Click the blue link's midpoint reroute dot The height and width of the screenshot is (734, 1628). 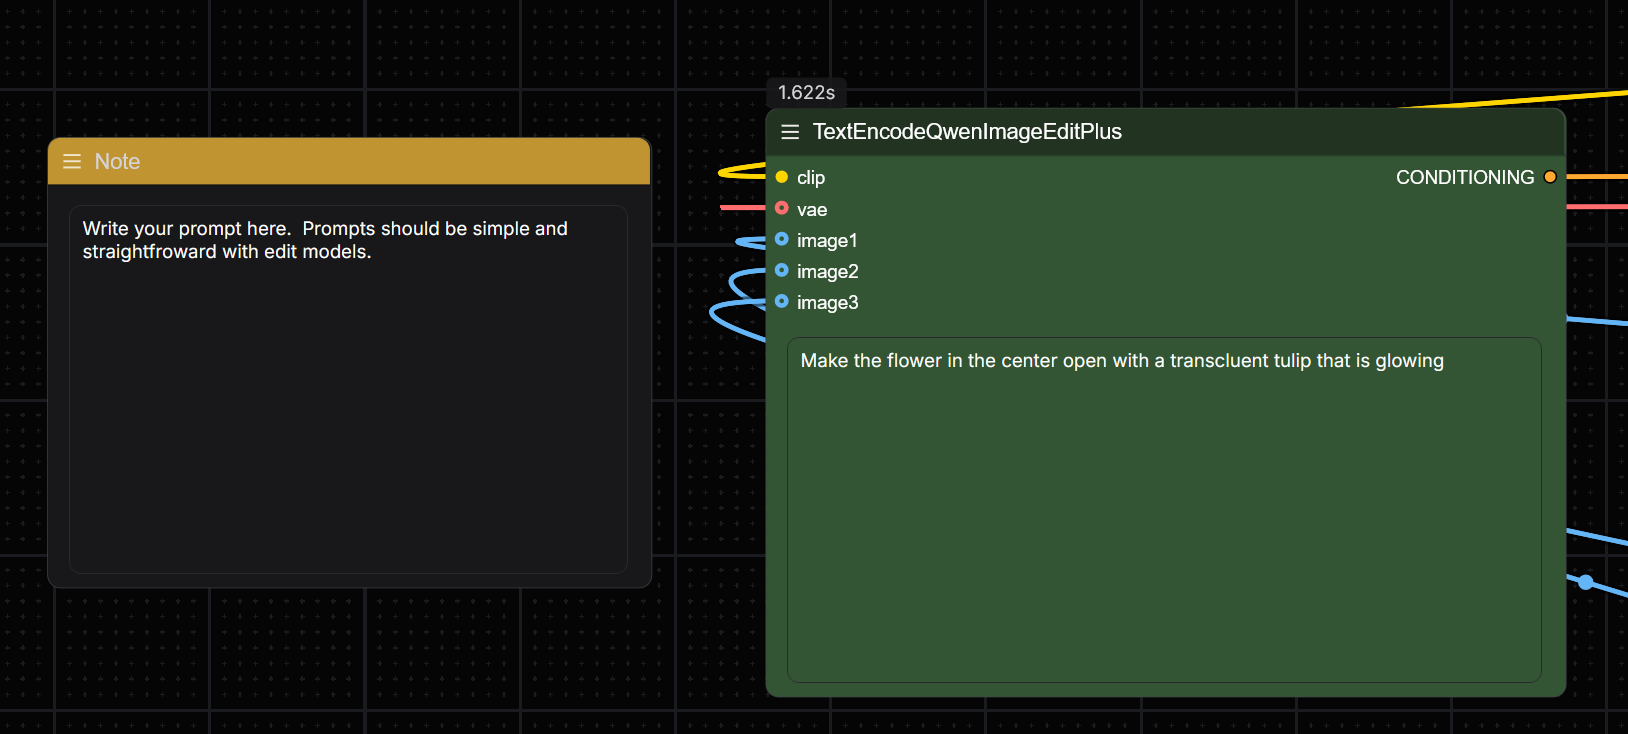click(1586, 581)
